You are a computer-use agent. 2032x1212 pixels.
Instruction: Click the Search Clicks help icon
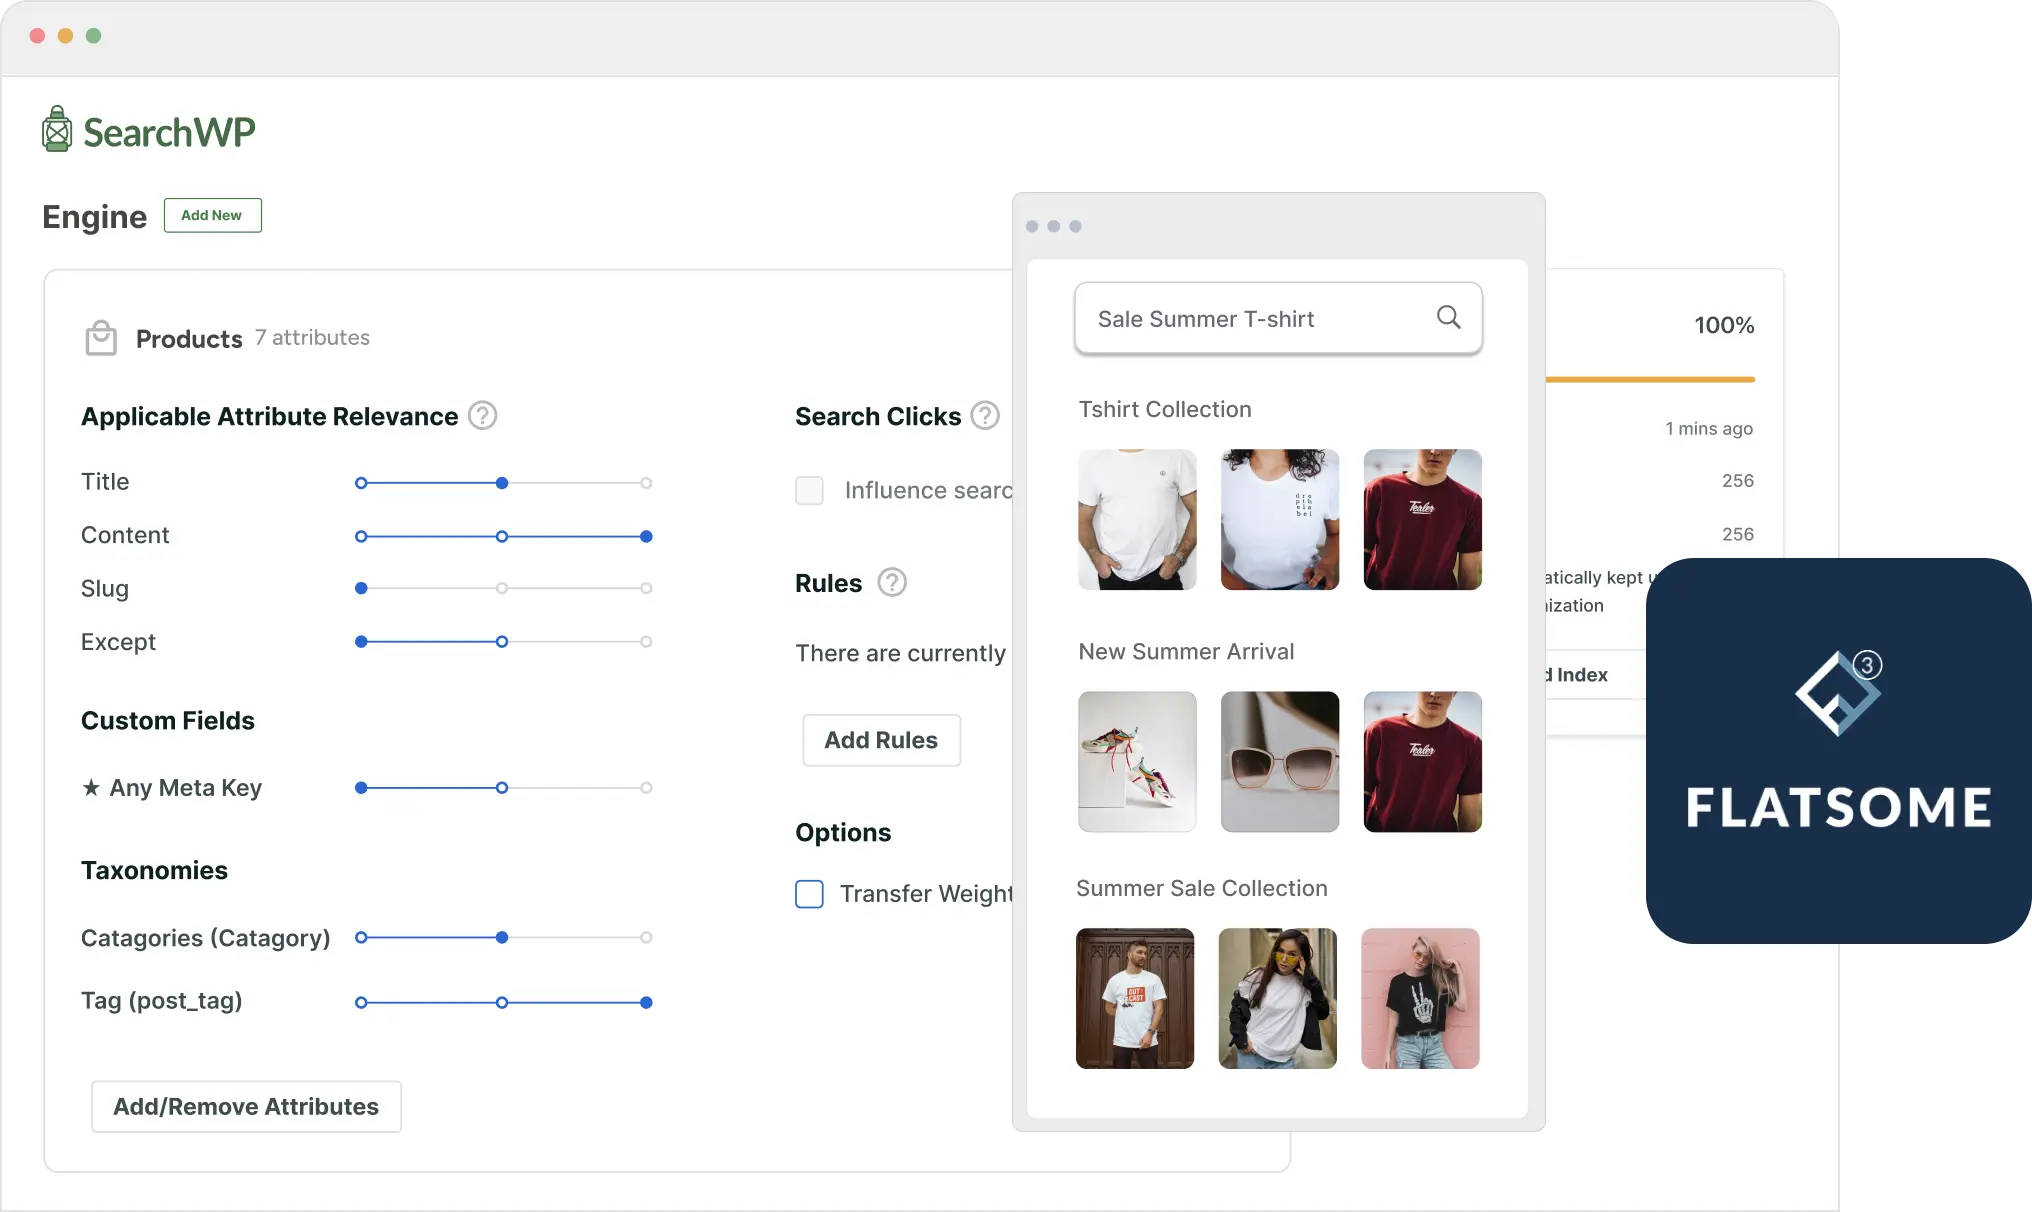click(x=985, y=415)
